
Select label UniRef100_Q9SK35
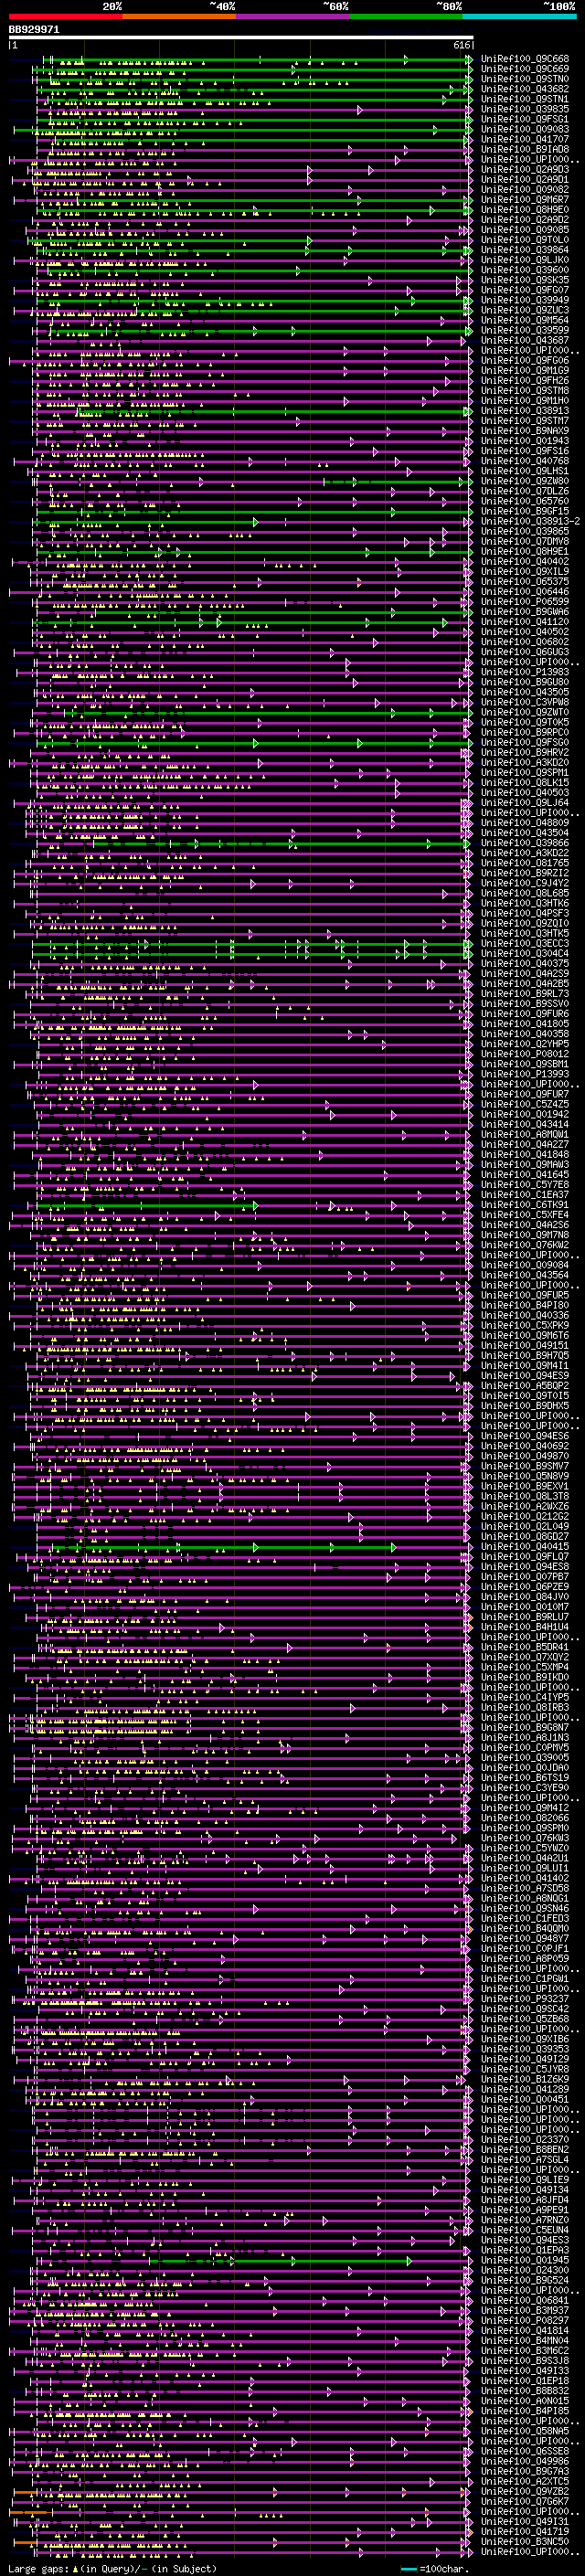pos(525,280)
